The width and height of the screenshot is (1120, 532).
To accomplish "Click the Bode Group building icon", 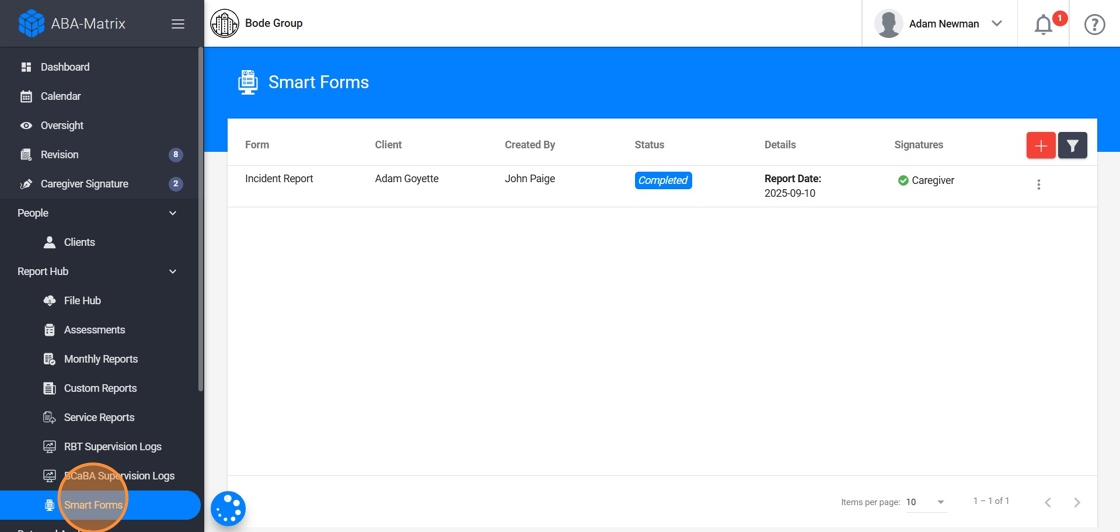I will point(225,23).
